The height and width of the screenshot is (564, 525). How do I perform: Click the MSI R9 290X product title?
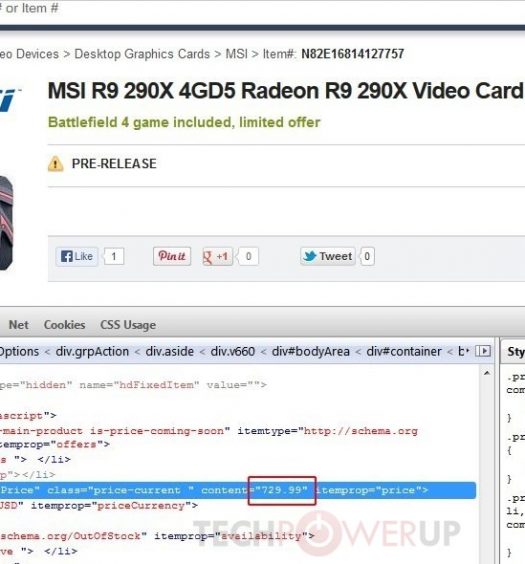tap(286, 90)
